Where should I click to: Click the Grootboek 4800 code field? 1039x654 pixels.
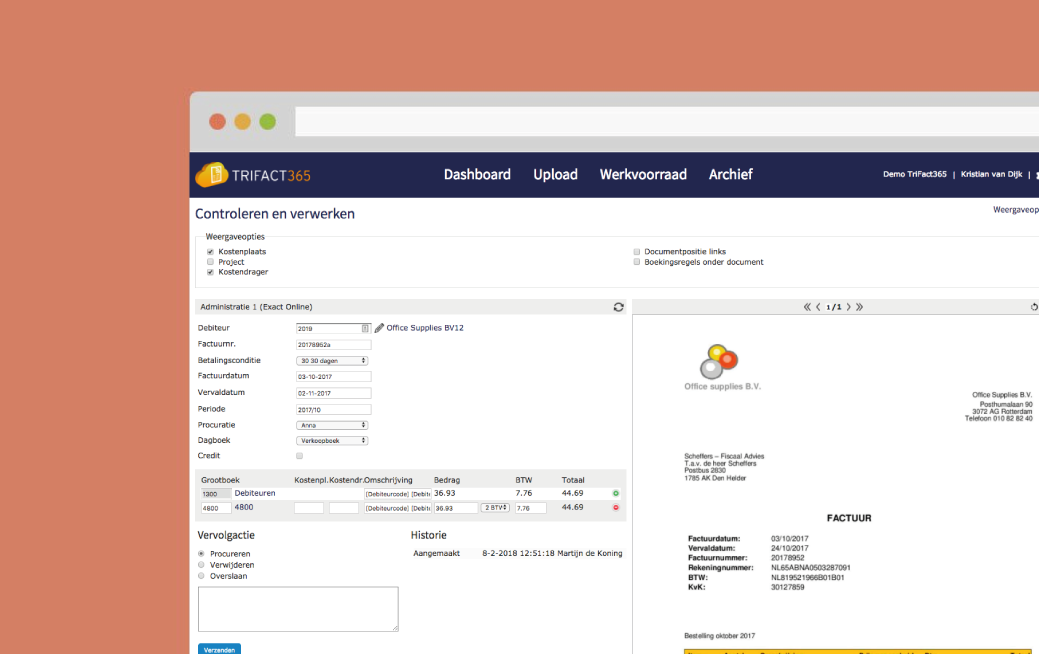point(216,508)
